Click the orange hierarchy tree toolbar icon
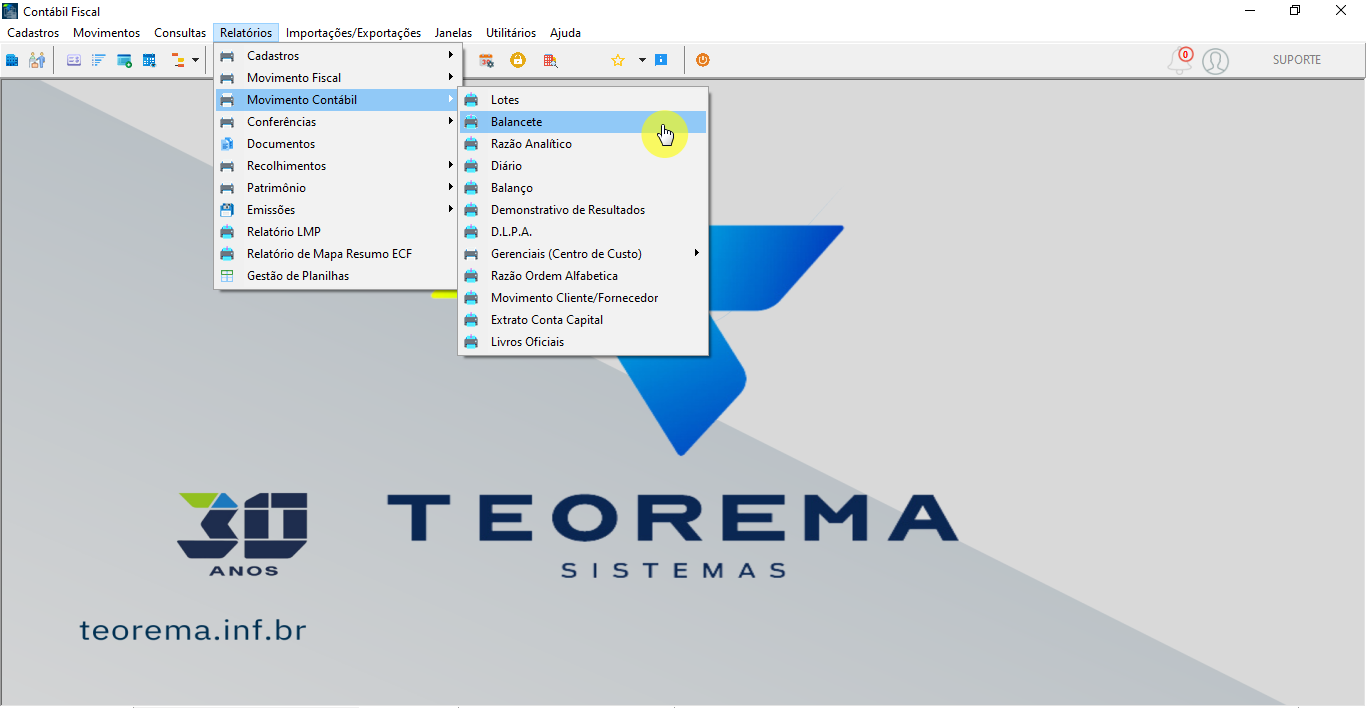The image size is (1366, 708). [x=179, y=60]
